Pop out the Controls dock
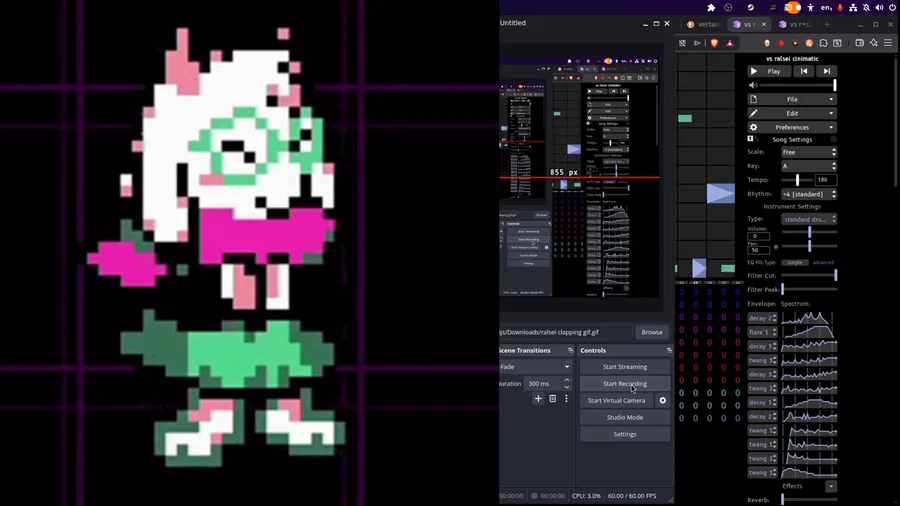This screenshot has height=506, width=900. [669, 350]
